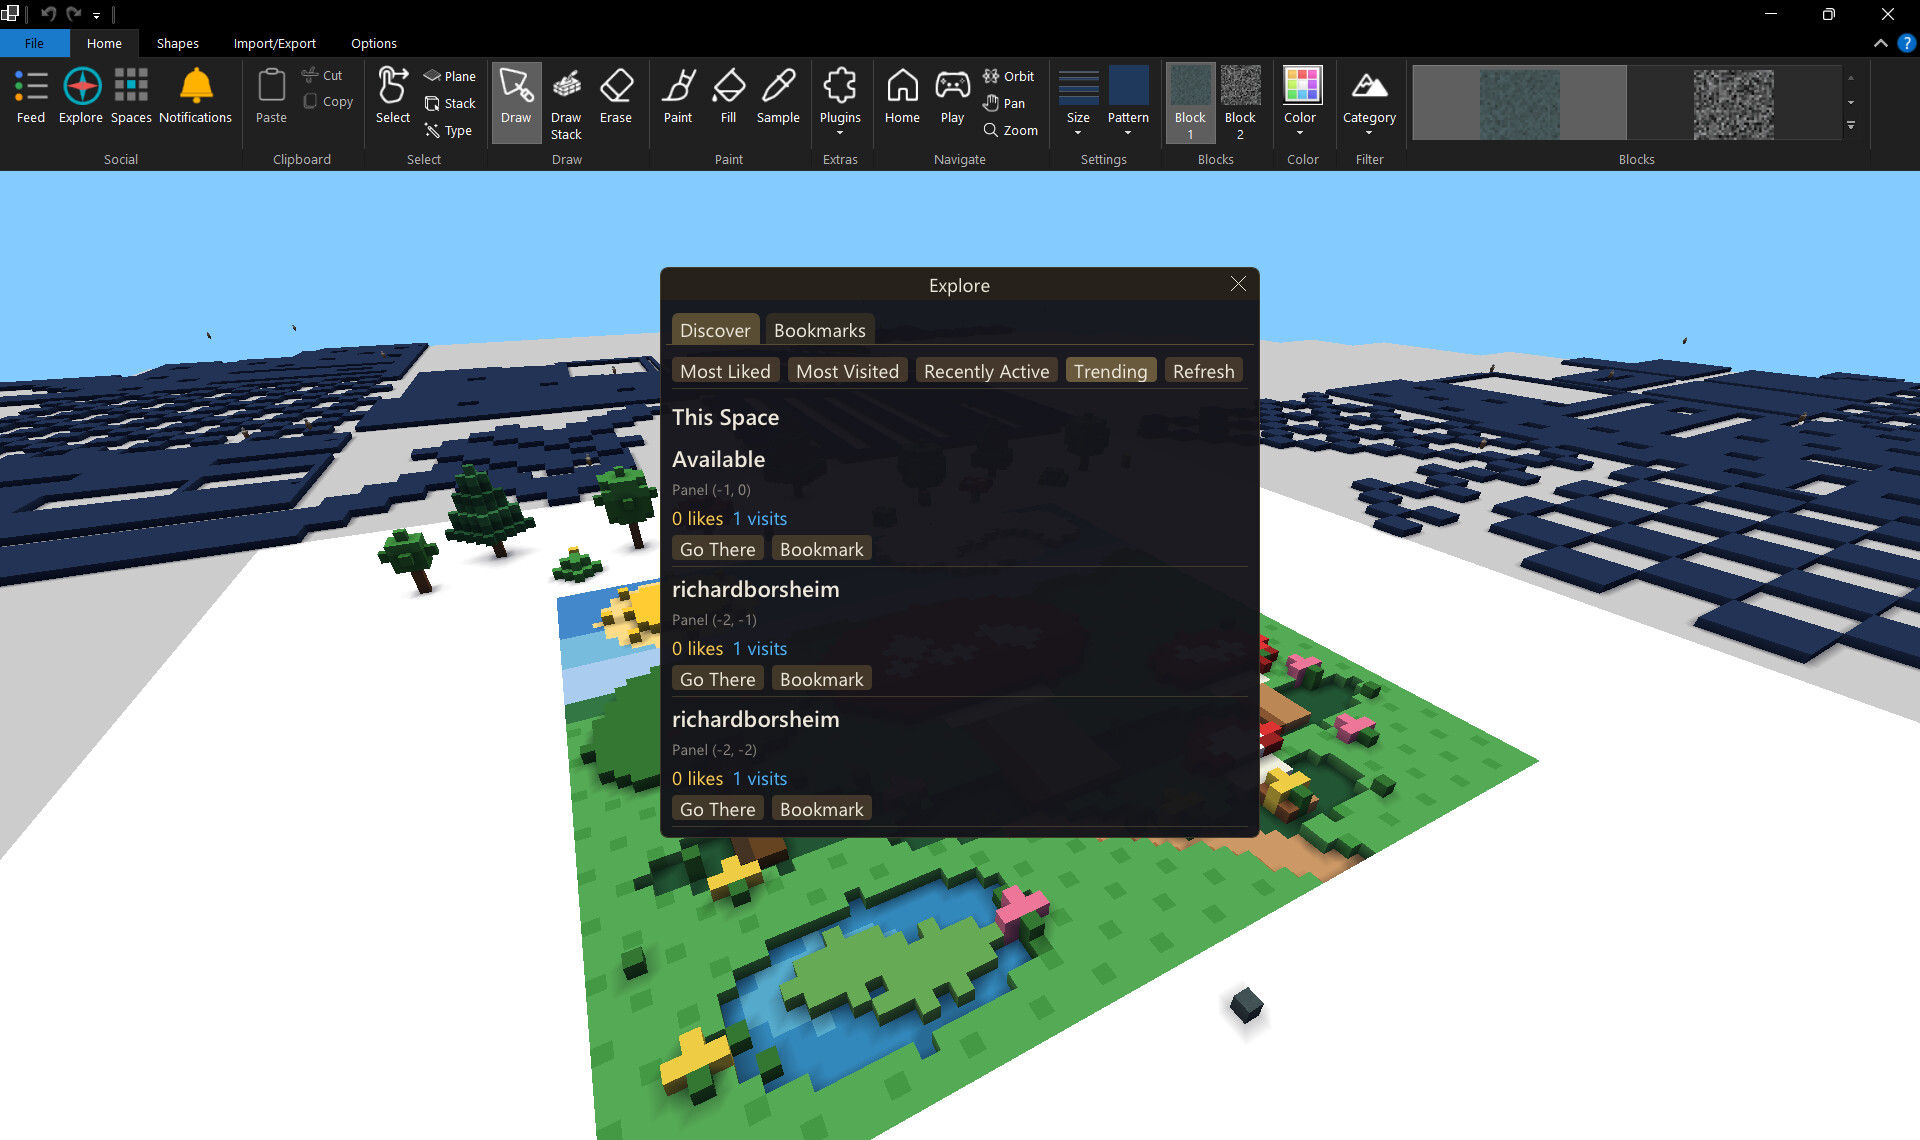This screenshot has width=1920, height=1140.
Task: Expand the blocks gallery list
Action: [x=1851, y=125]
